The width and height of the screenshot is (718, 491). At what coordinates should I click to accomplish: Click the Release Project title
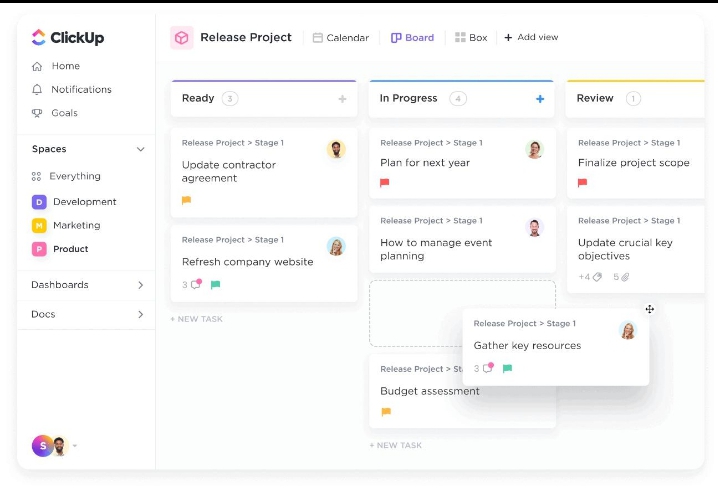[246, 37]
